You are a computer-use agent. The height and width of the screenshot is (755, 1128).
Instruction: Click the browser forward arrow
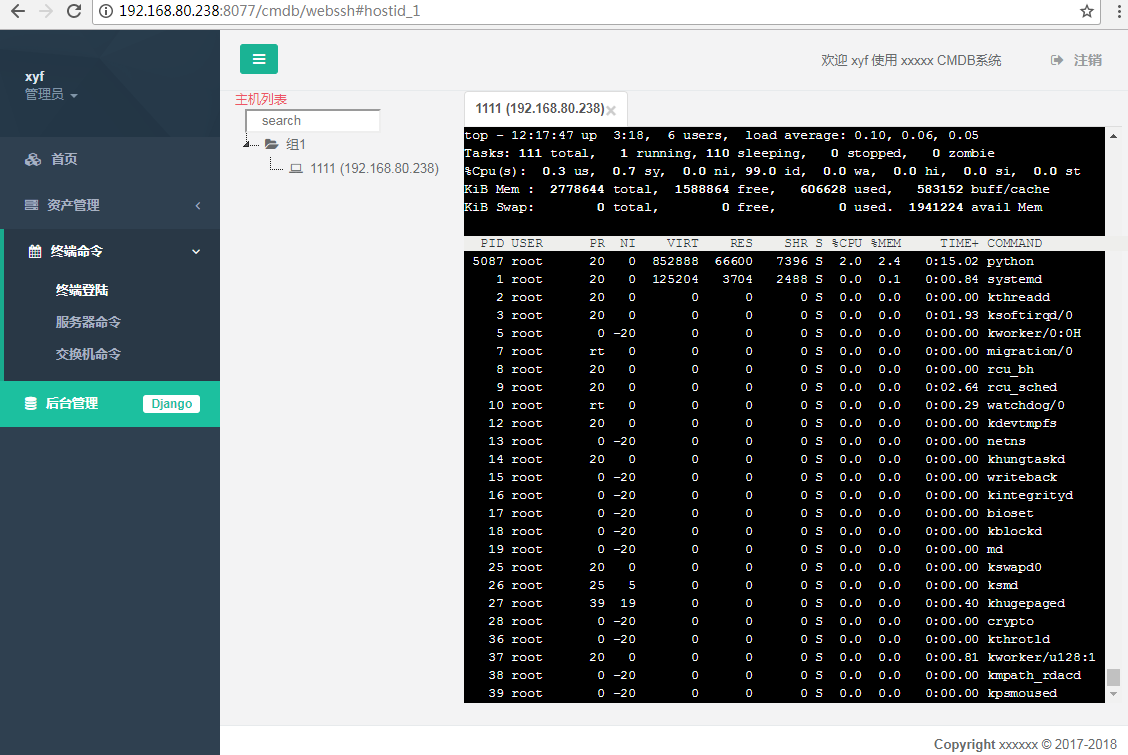[x=46, y=12]
